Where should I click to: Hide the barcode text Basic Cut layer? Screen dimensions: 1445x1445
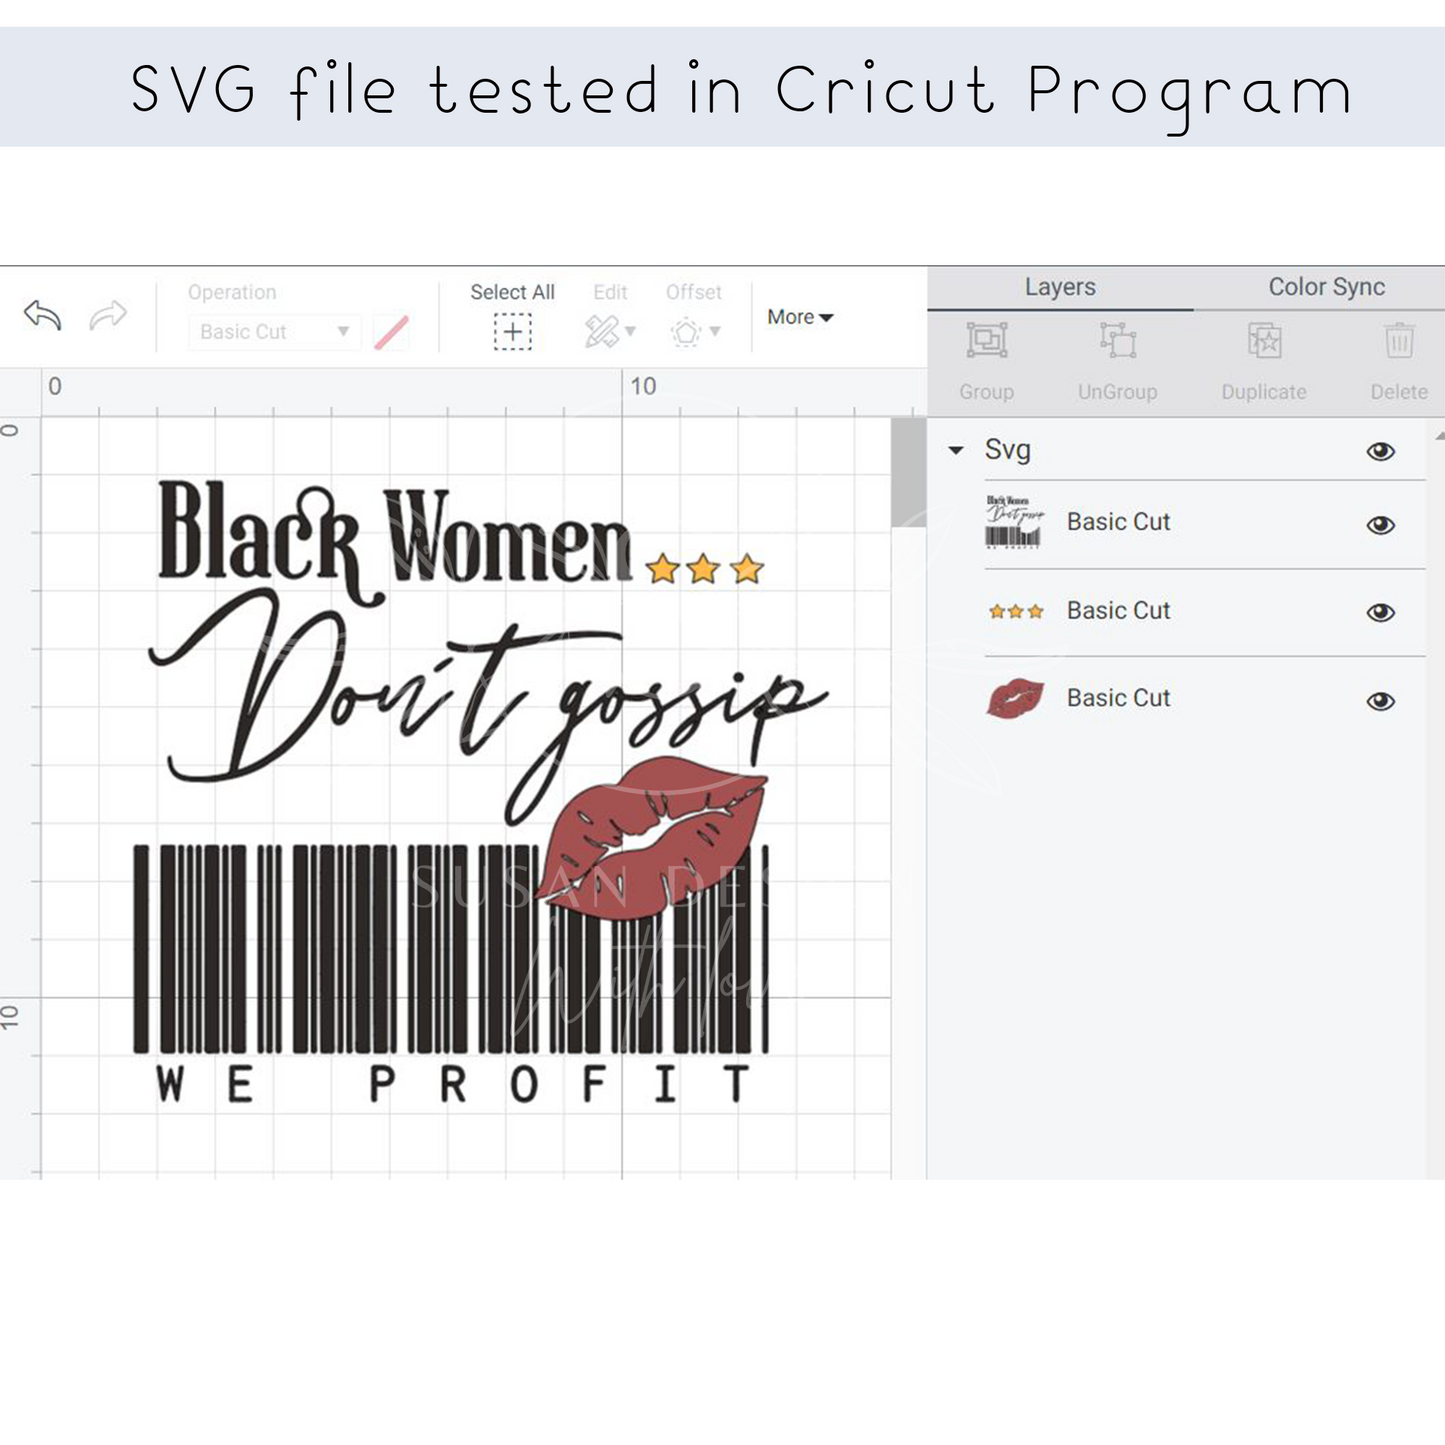coord(1380,525)
